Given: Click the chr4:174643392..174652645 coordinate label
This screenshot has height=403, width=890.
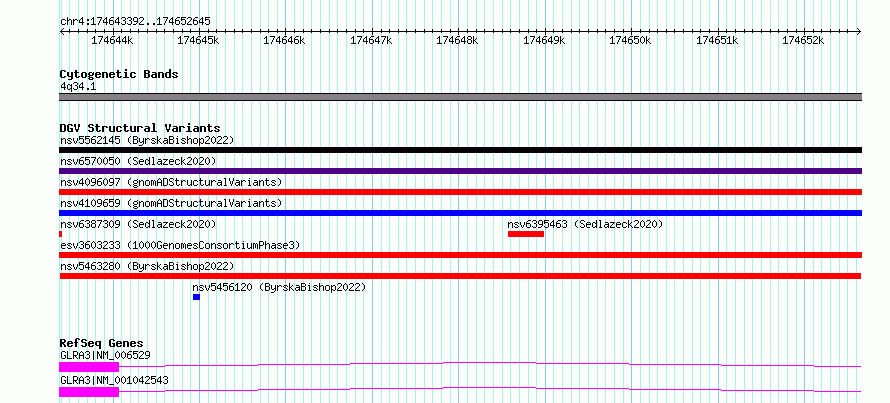Looking at the screenshot, I should coord(135,22).
